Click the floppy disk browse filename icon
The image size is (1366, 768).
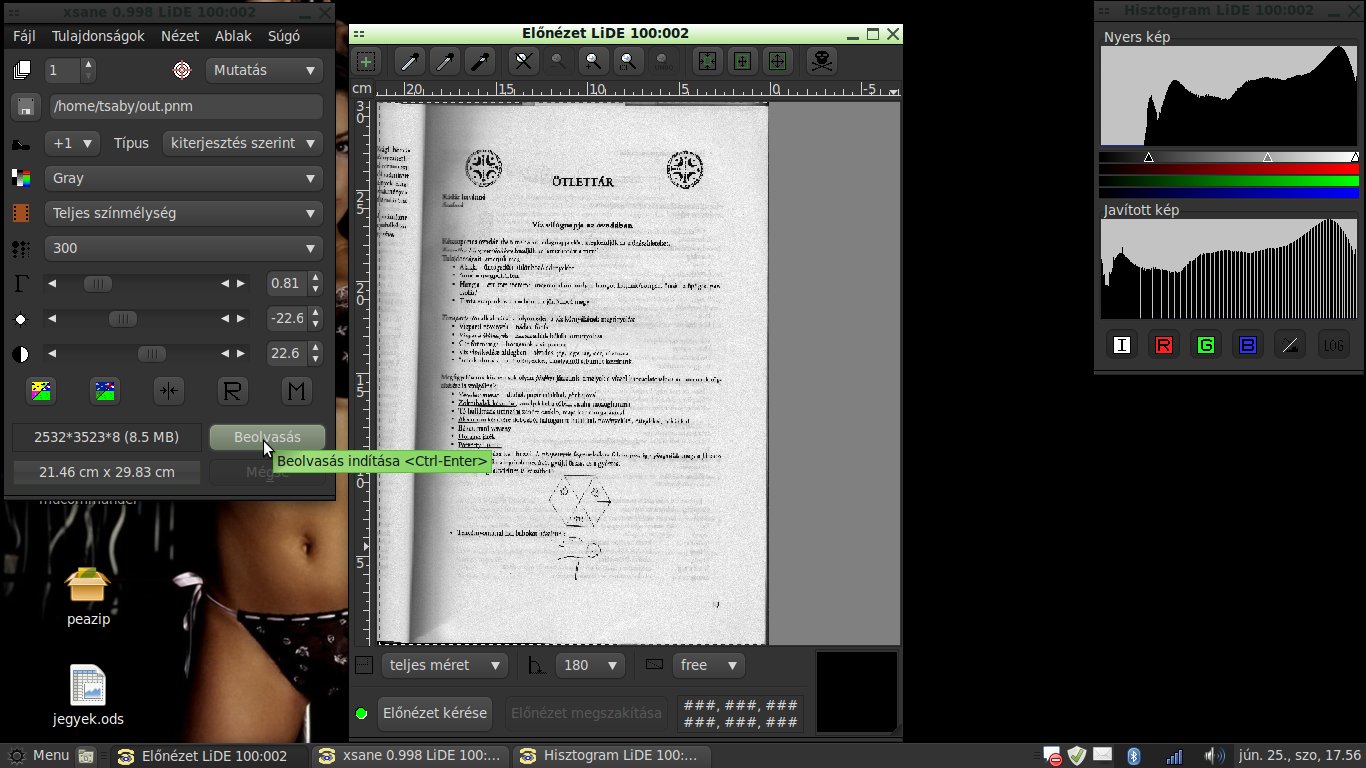(x=26, y=107)
